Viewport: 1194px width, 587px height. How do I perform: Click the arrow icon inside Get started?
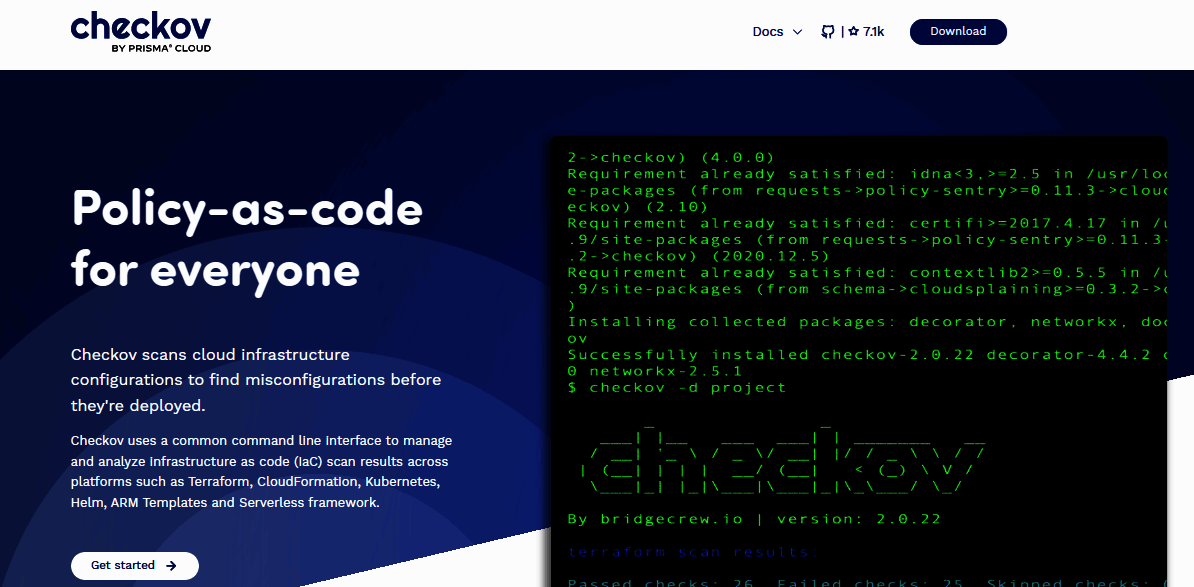172,565
